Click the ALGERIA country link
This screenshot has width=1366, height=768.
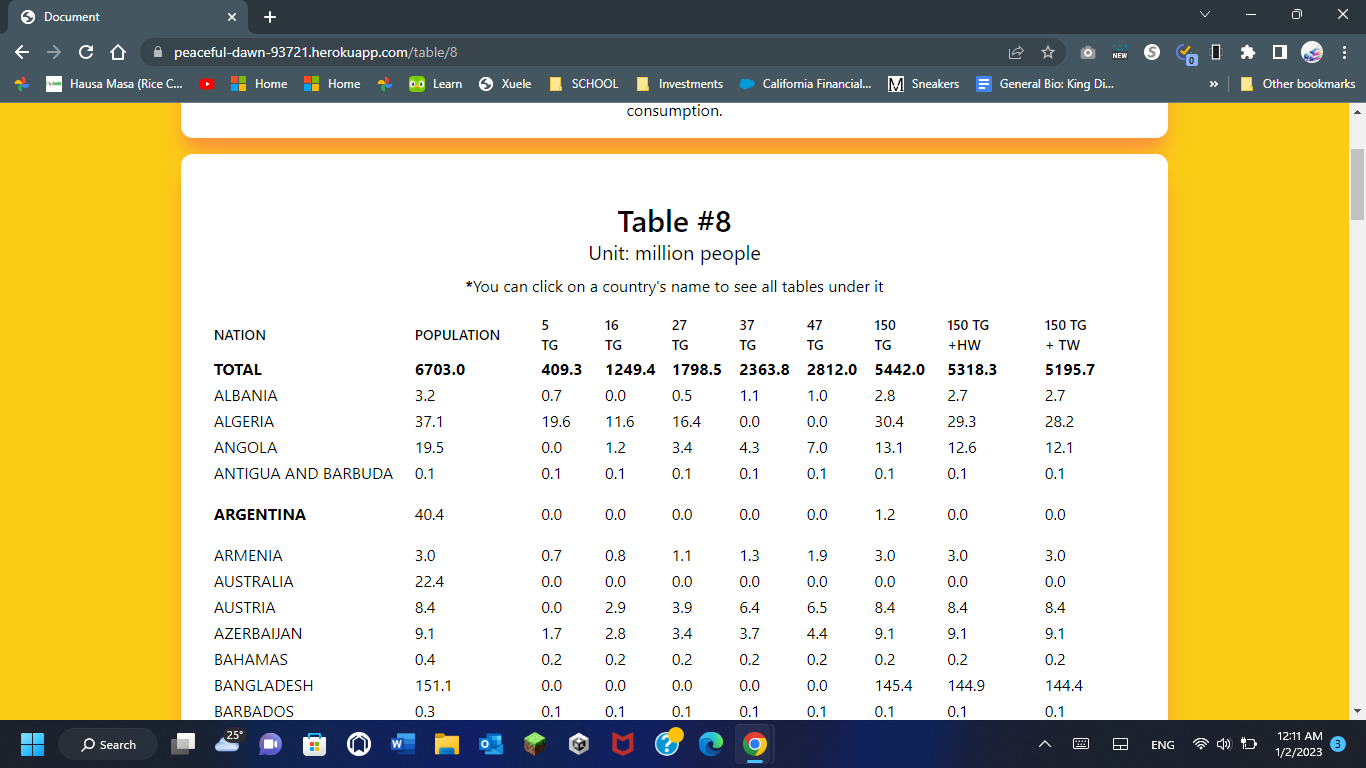click(x=243, y=422)
